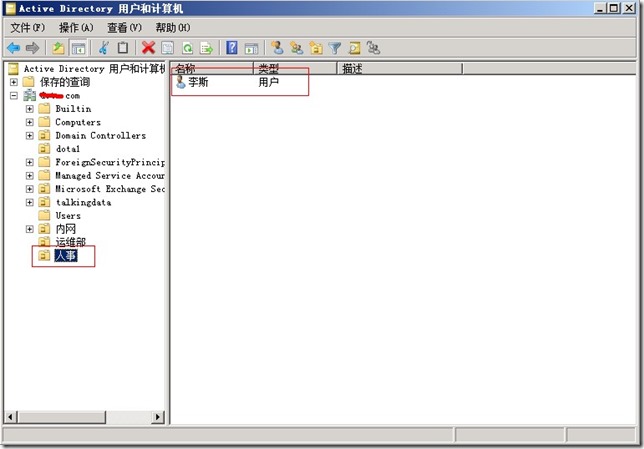
Task: Open Help via blue question-mark icon
Action: 232,47
